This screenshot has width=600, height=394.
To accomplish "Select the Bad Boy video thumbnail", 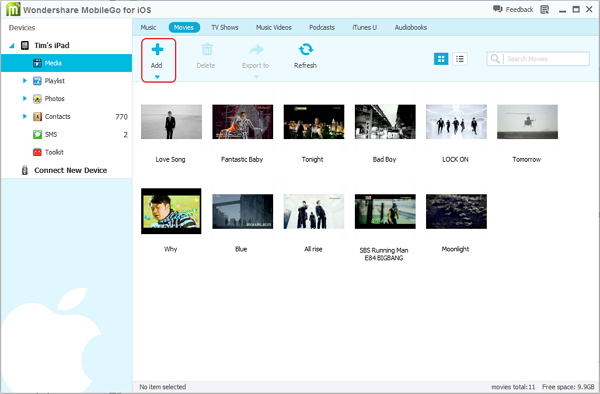I will [385, 122].
